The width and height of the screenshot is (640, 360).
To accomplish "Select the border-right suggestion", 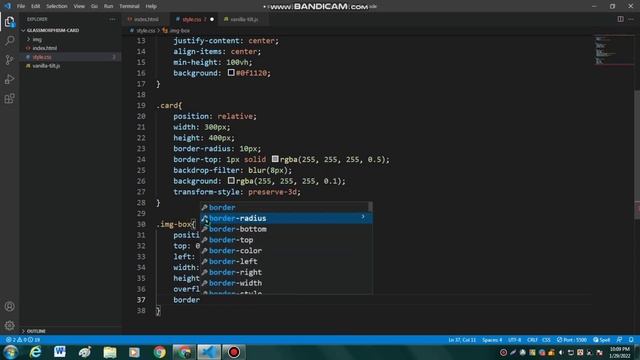I will [286, 272].
